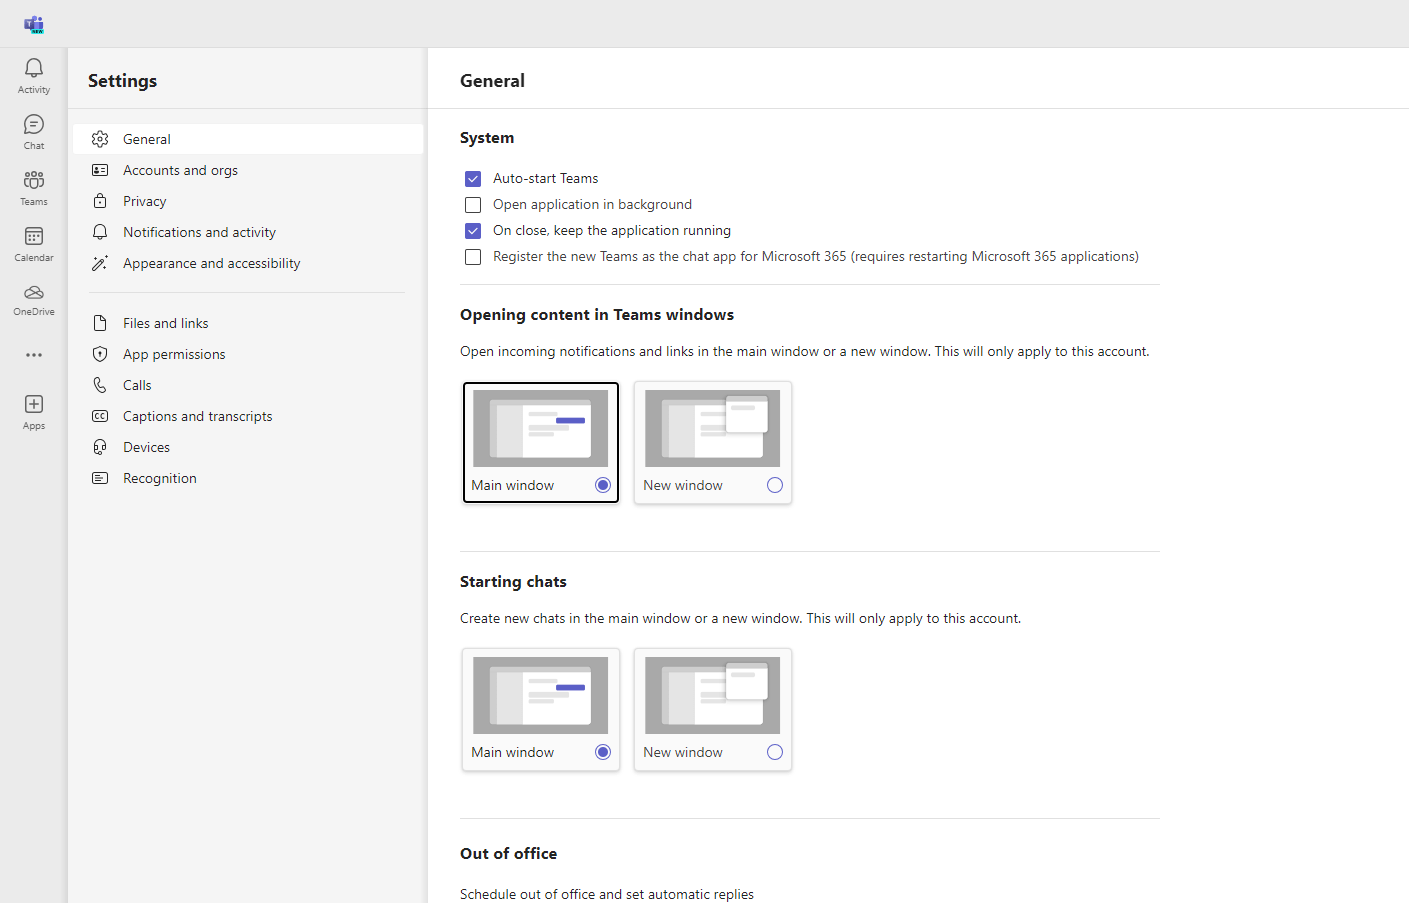
Task: Switch to Appearance and accessibility
Action: (248, 263)
